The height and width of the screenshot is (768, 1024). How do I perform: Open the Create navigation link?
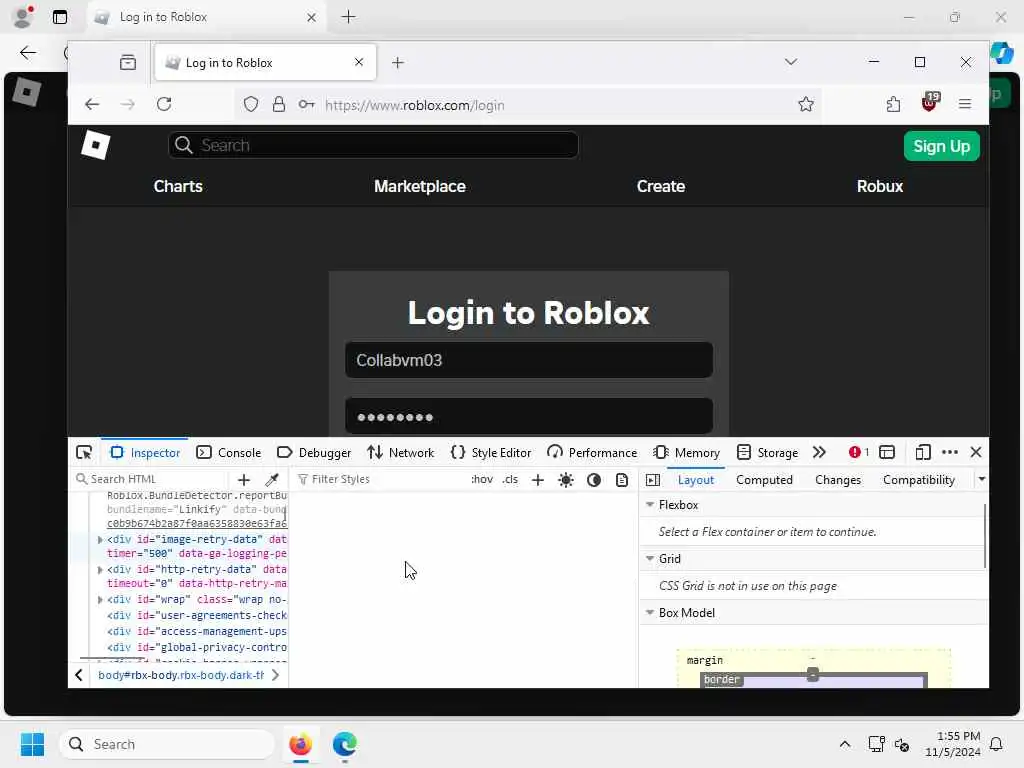[660, 187]
